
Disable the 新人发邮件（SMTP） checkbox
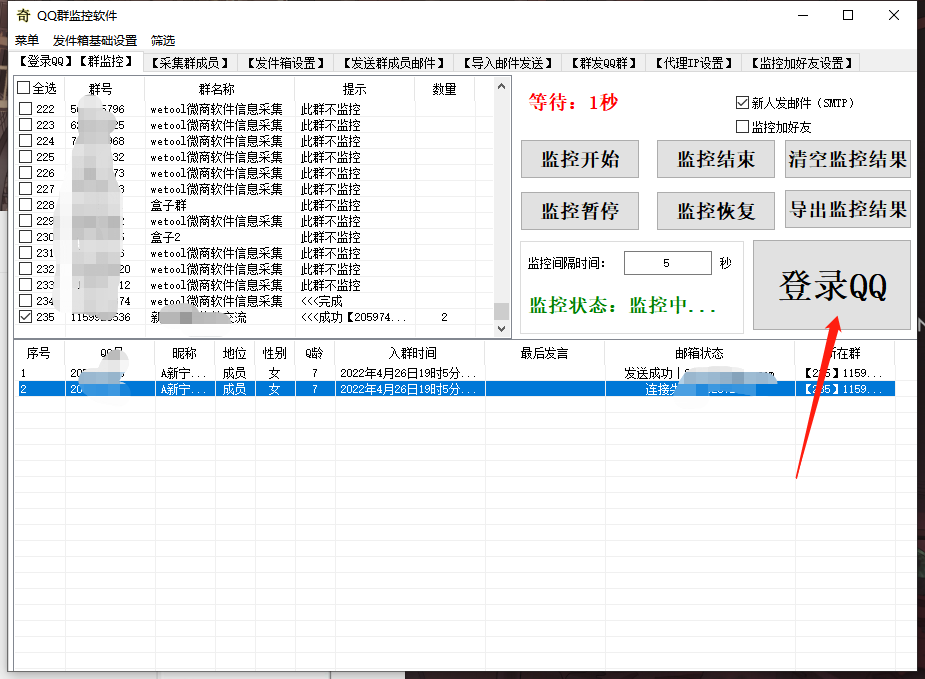[742, 103]
